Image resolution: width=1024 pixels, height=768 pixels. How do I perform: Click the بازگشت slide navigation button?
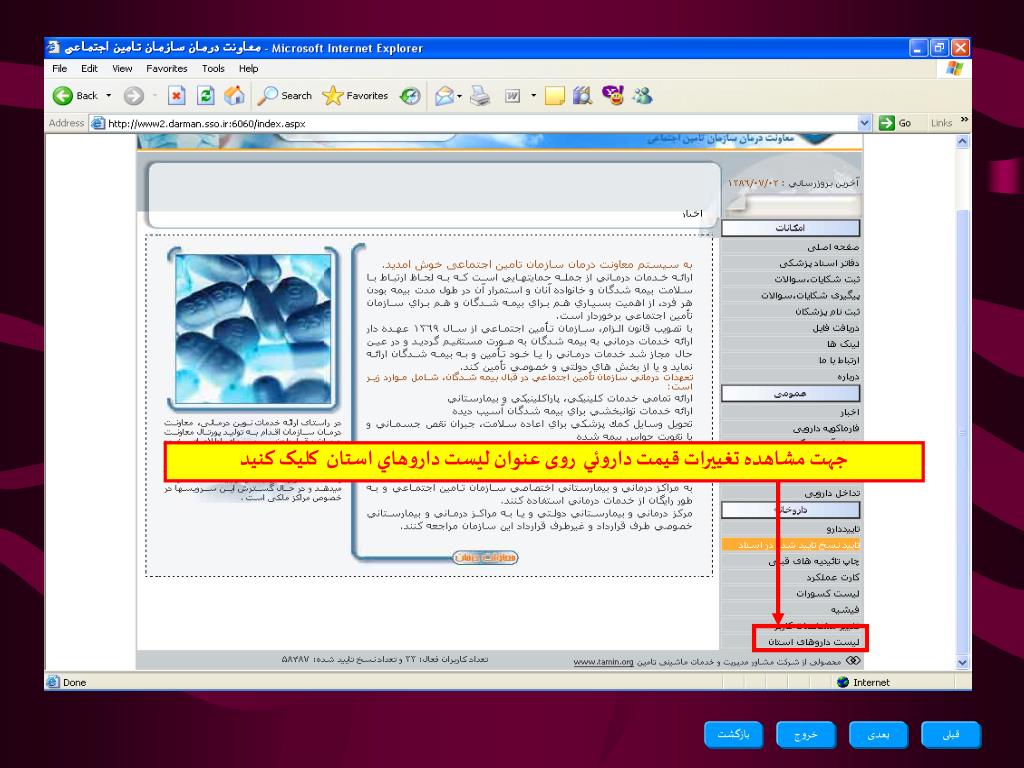coord(733,735)
